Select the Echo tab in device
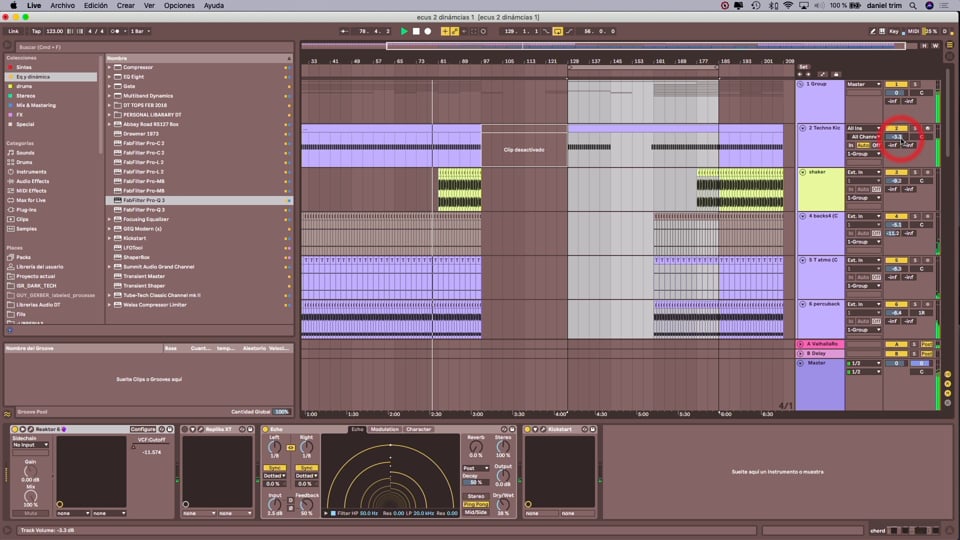Image resolution: width=960 pixels, height=540 pixels. [357, 429]
